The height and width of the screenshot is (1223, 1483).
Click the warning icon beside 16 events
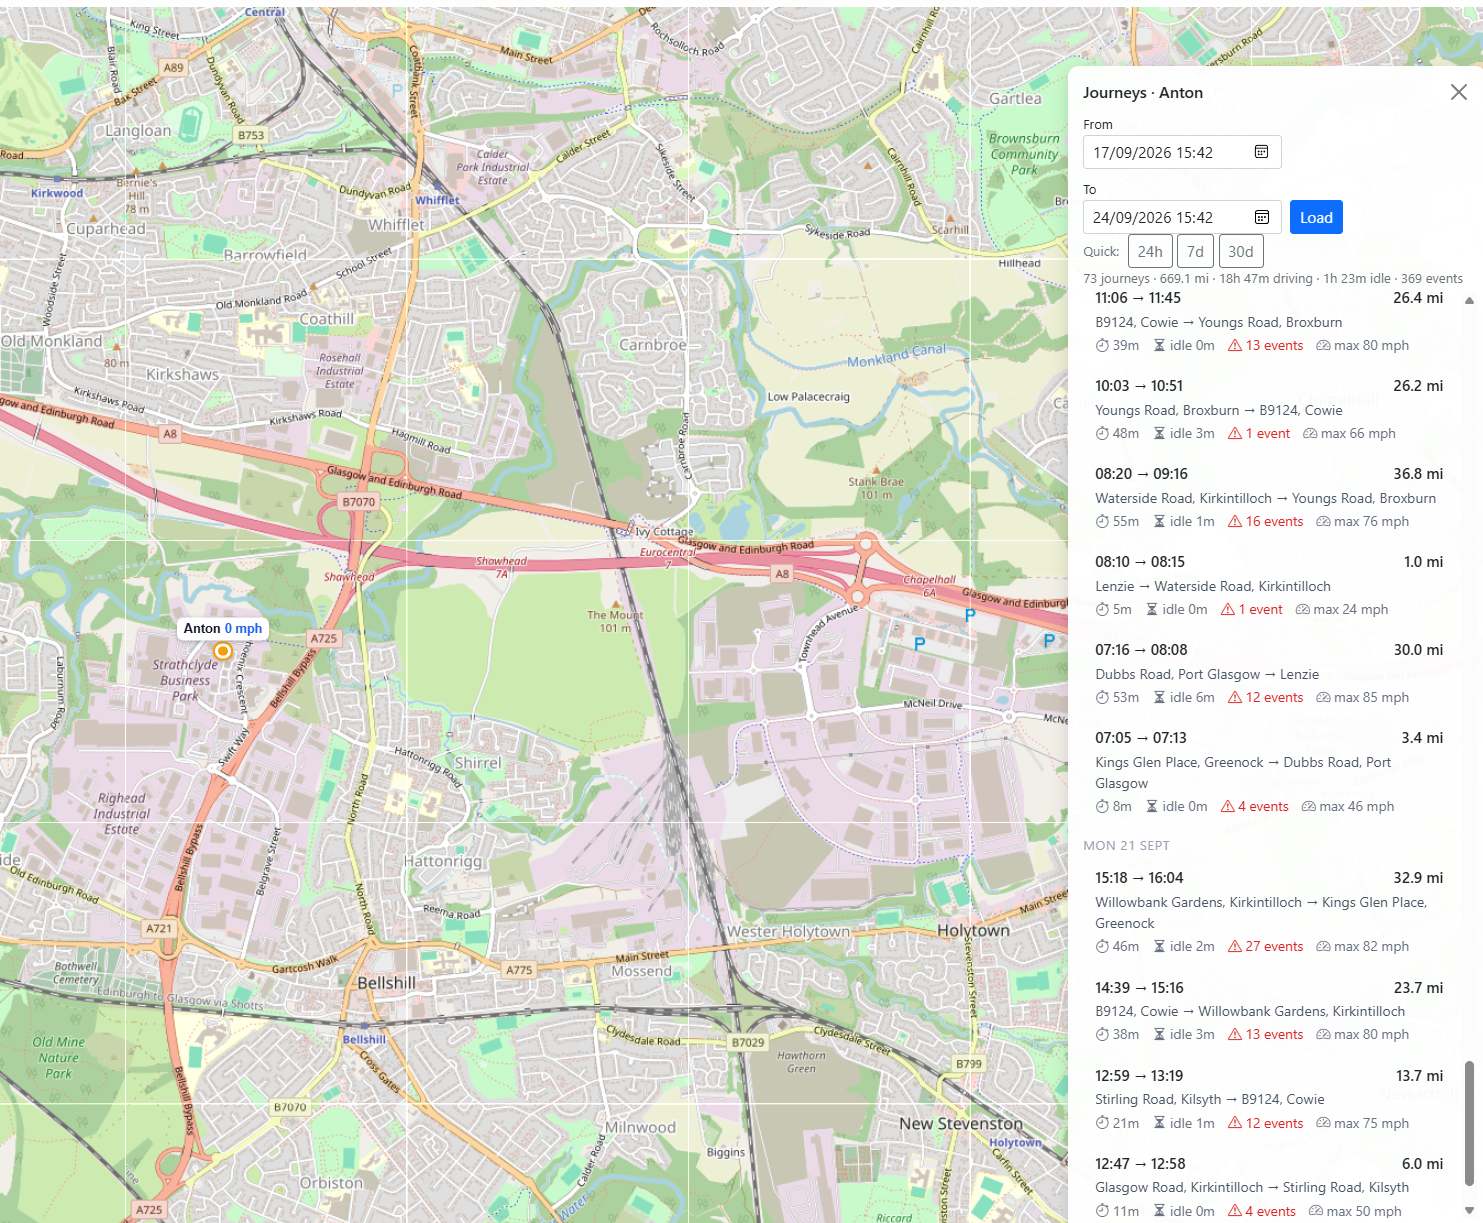click(x=1235, y=522)
